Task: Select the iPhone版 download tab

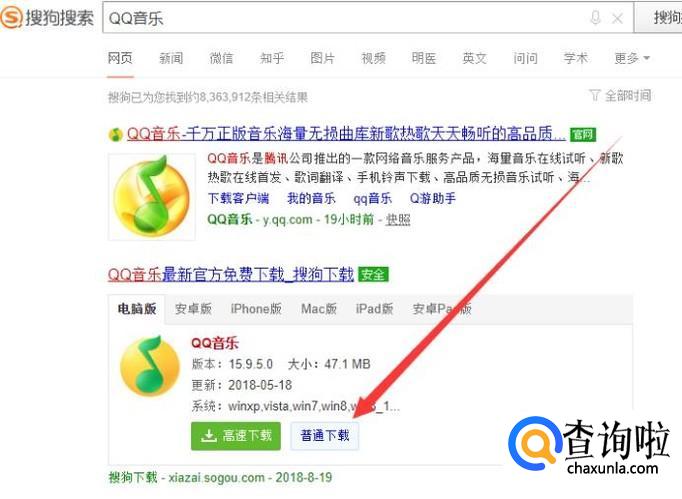Action: tap(256, 309)
